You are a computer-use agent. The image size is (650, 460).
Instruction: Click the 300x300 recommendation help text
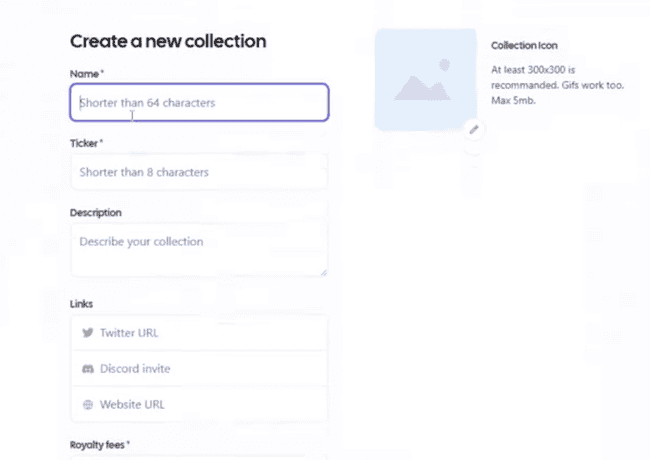pyautogui.click(x=557, y=85)
